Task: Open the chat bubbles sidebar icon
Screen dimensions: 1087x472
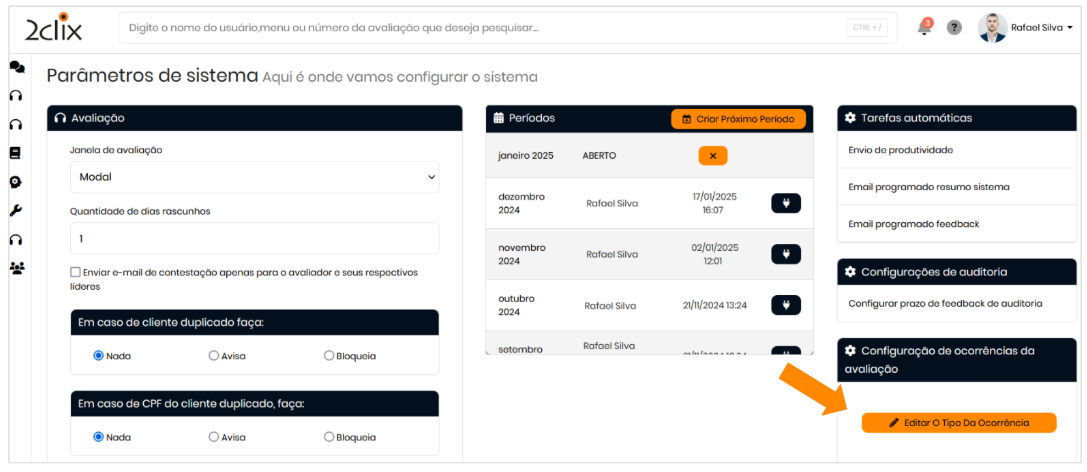Action: tap(16, 67)
